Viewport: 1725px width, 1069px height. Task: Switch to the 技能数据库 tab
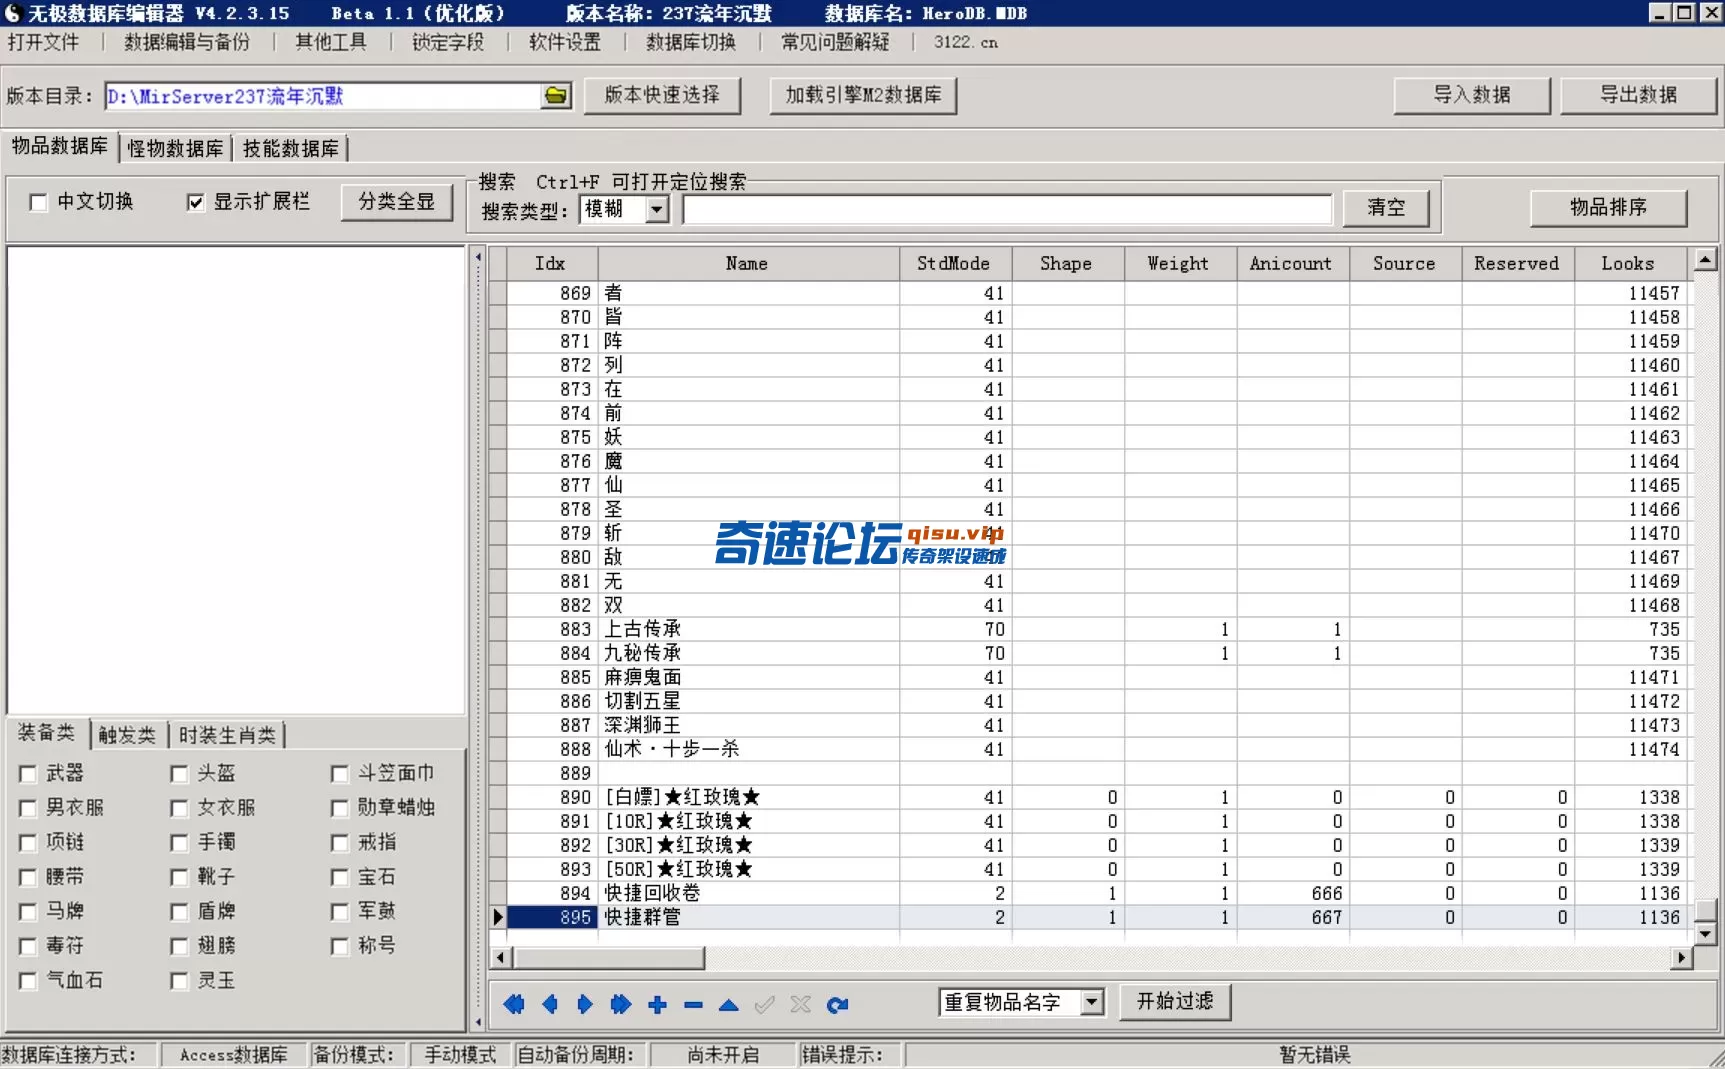tap(291, 149)
